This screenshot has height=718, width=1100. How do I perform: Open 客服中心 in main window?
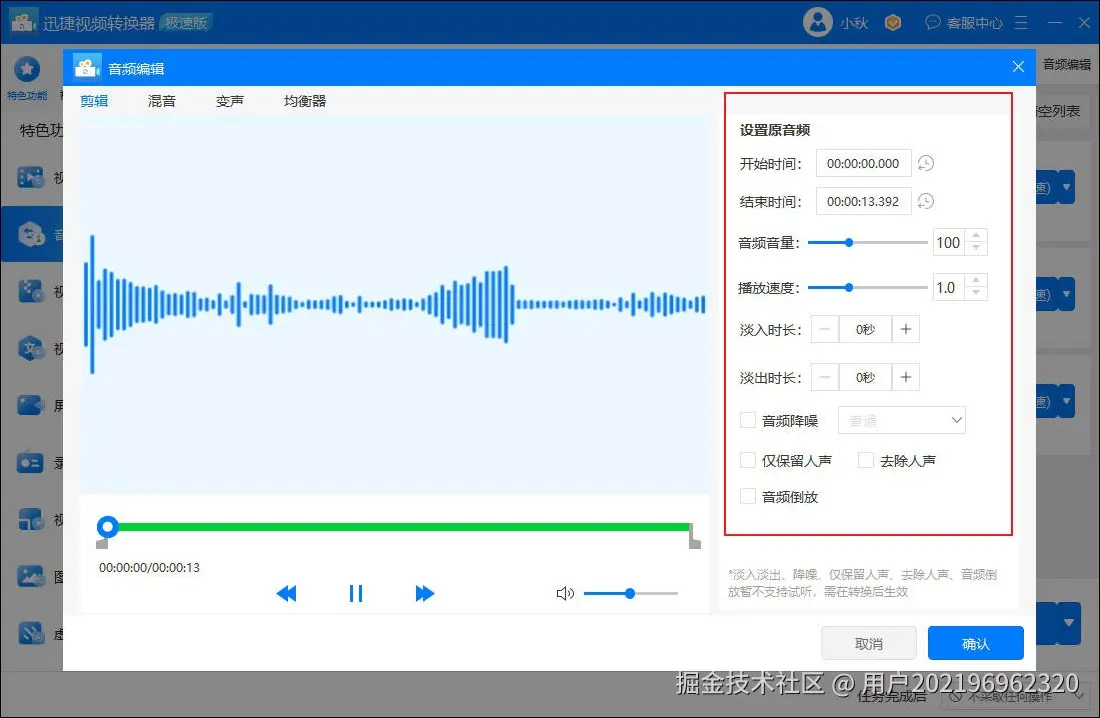tap(964, 23)
